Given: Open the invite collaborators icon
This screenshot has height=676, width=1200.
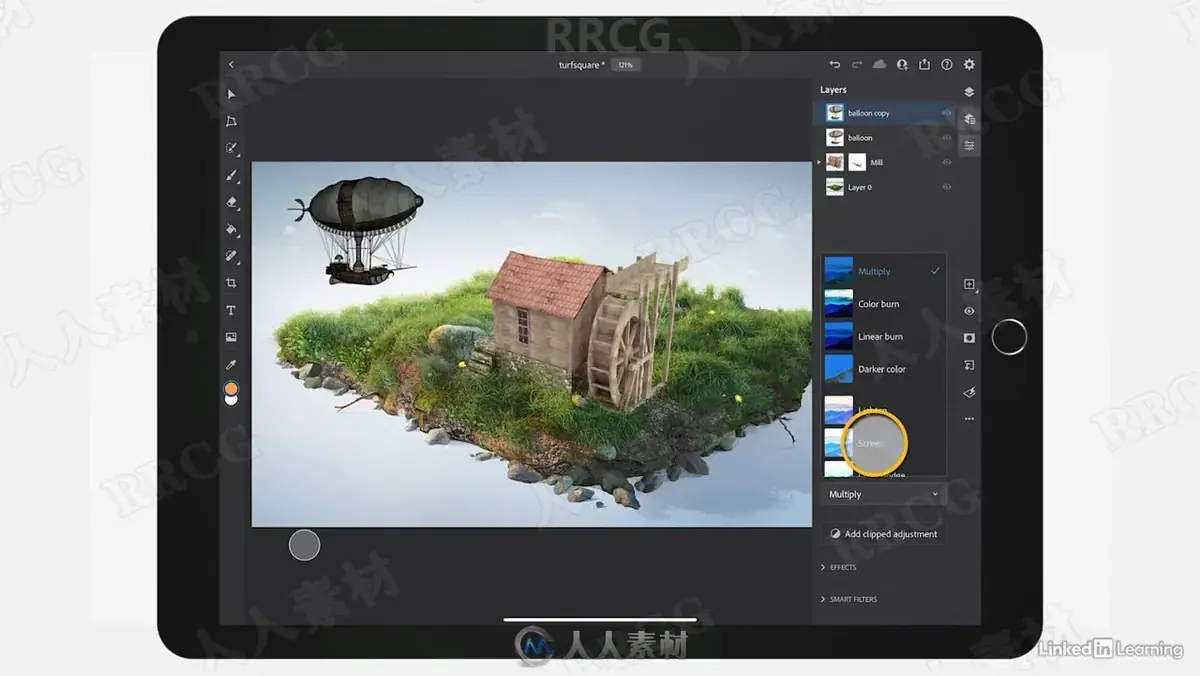Looking at the screenshot, I should (x=902, y=65).
